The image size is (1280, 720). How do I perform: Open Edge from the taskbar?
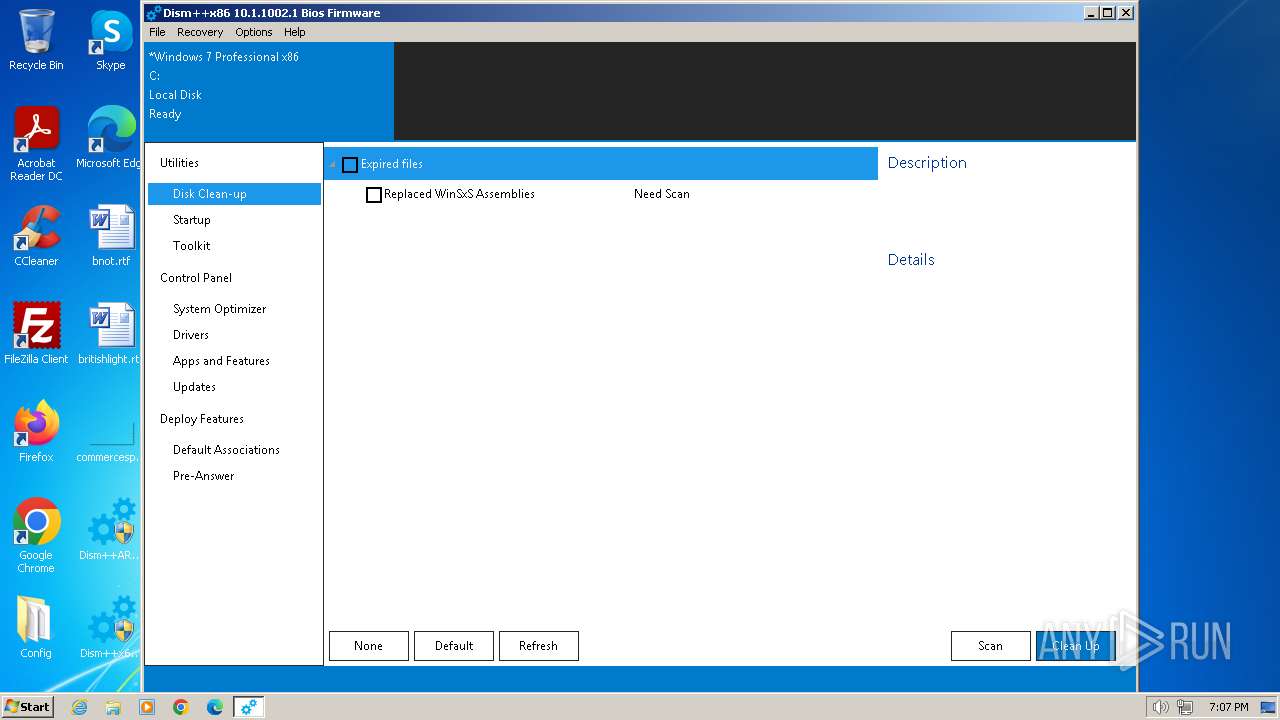pos(215,707)
